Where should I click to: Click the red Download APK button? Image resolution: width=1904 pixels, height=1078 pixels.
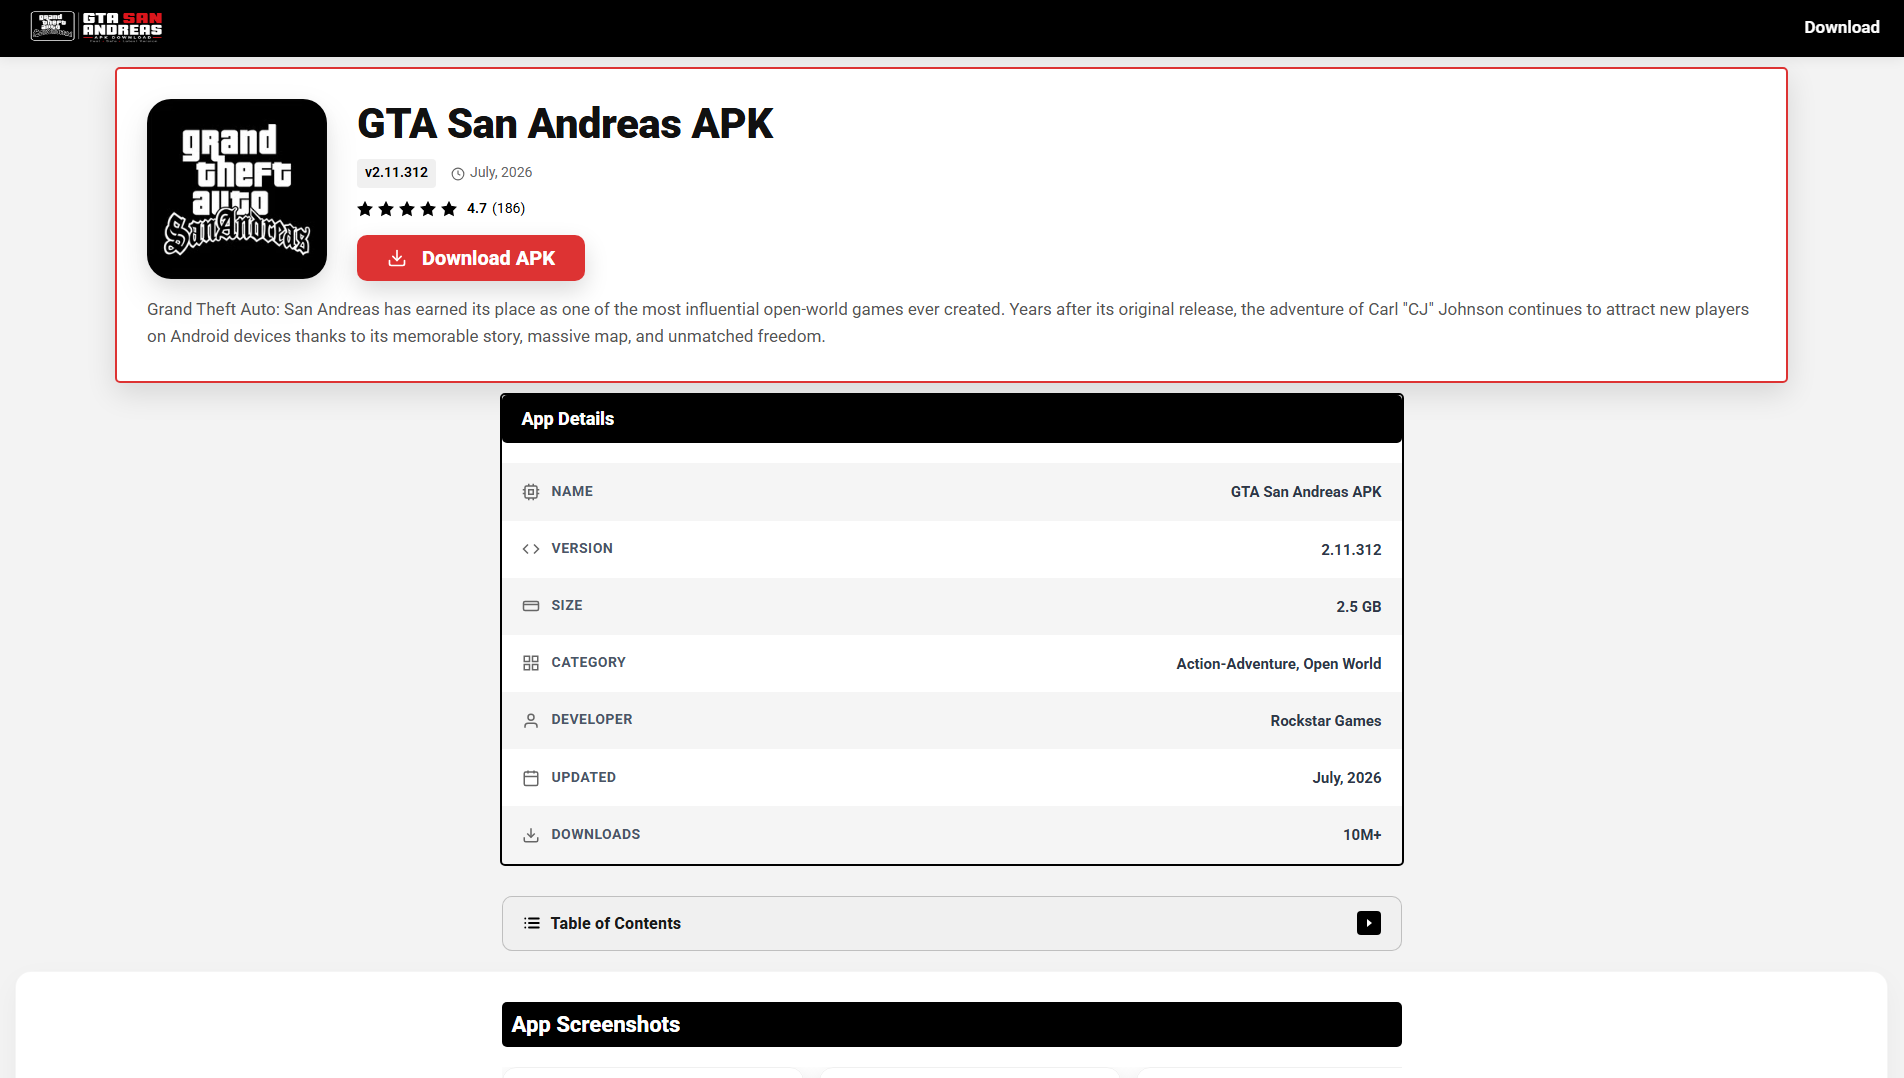[471, 258]
